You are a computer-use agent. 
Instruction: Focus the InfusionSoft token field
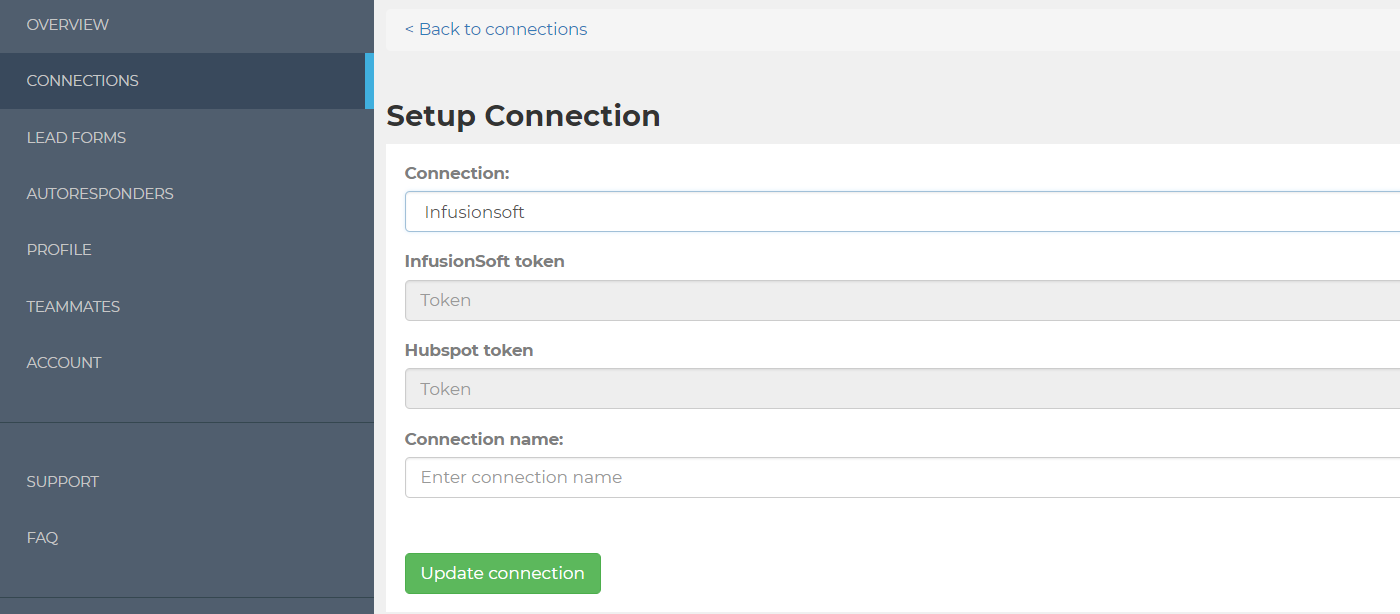pyautogui.click(x=900, y=301)
